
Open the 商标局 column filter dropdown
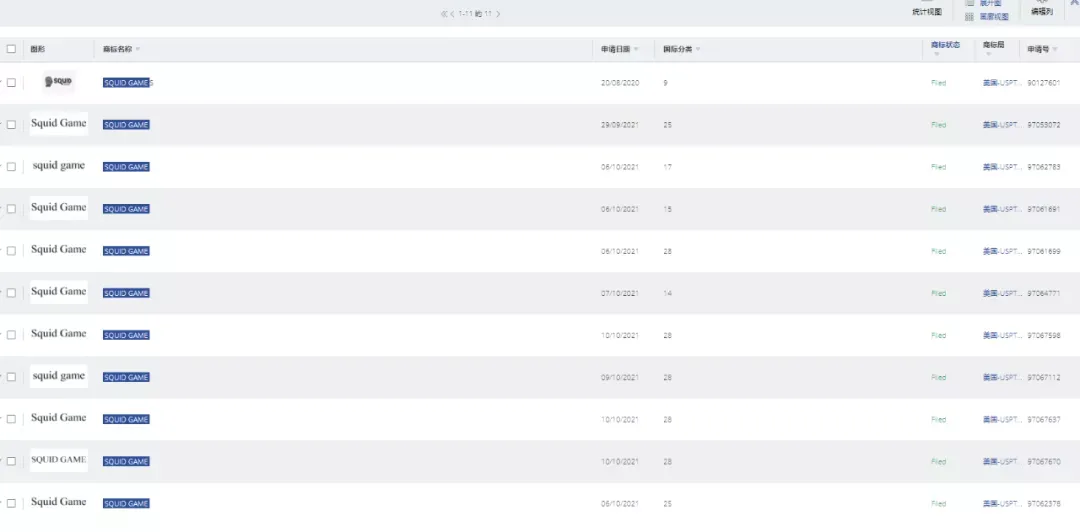(x=988, y=54)
